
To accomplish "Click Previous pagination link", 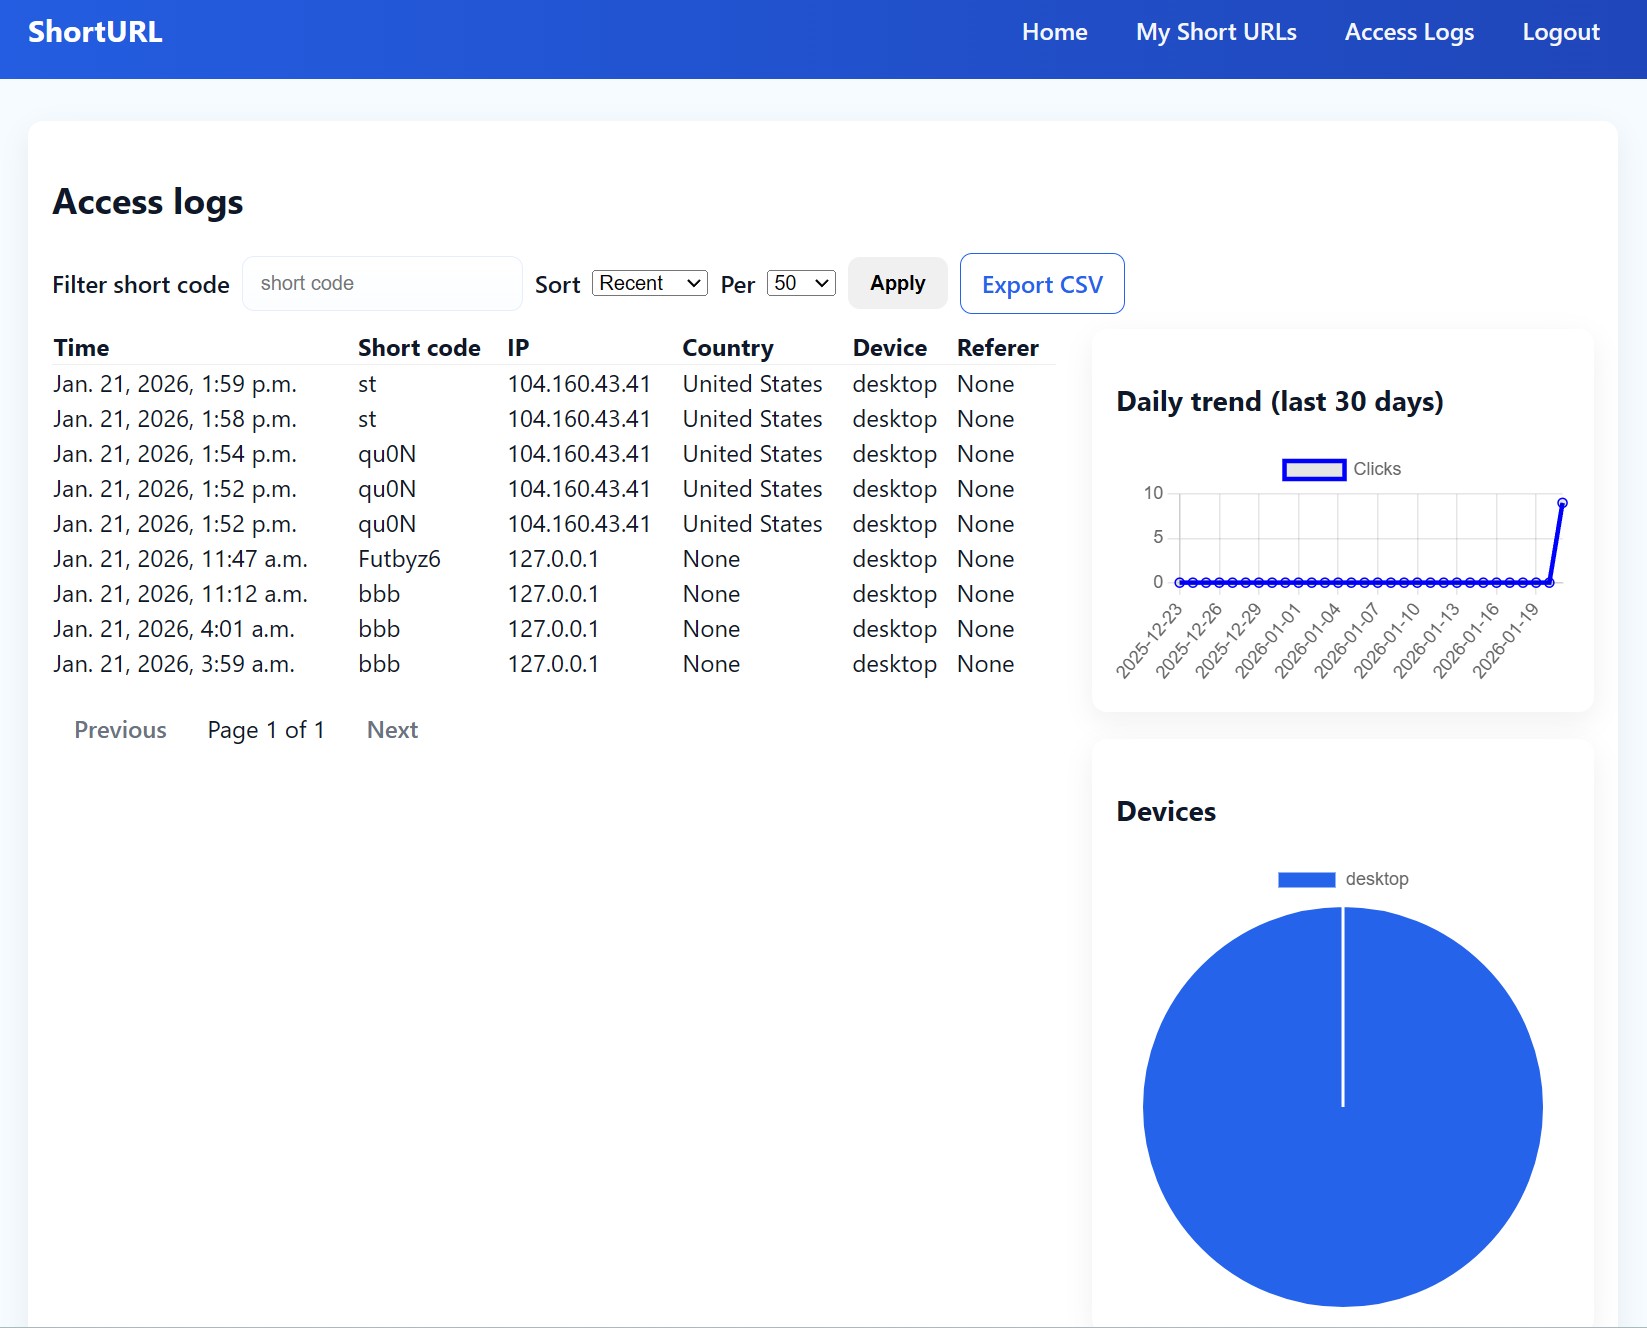I will click(120, 730).
